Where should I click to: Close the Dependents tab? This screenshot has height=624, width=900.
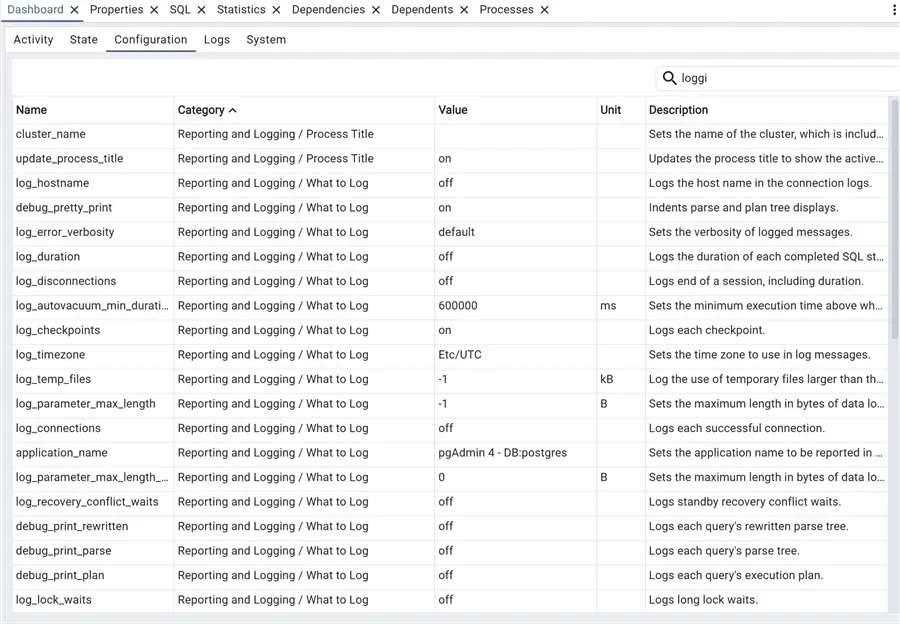click(x=462, y=9)
